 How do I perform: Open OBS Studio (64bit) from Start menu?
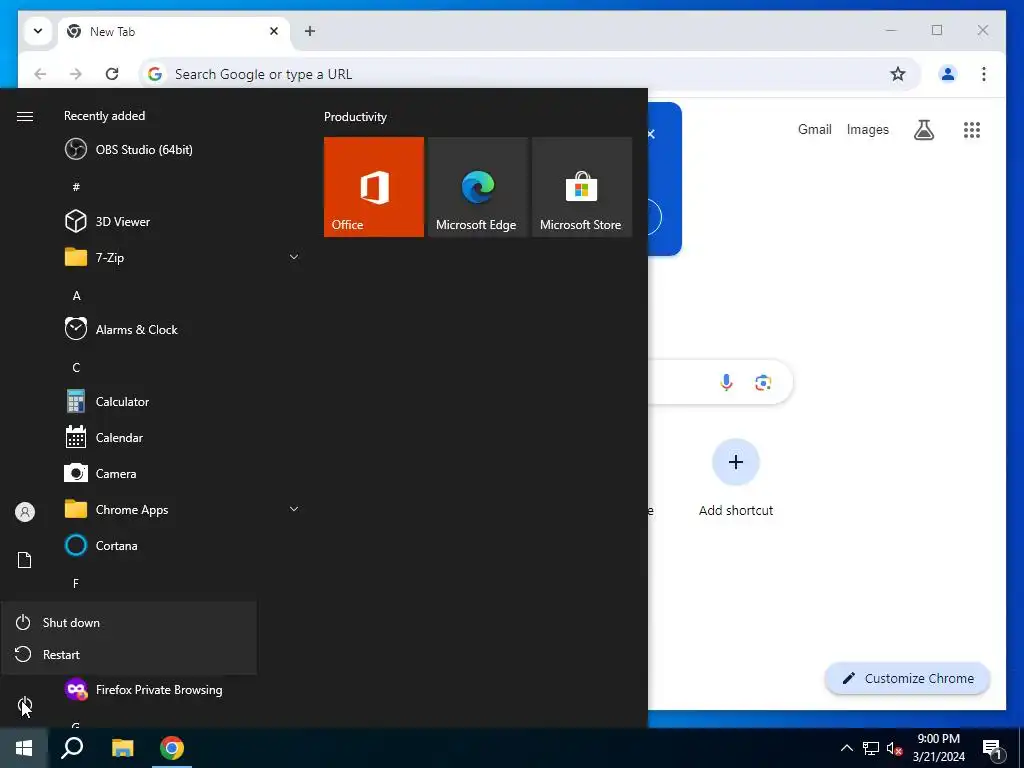[182, 150]
